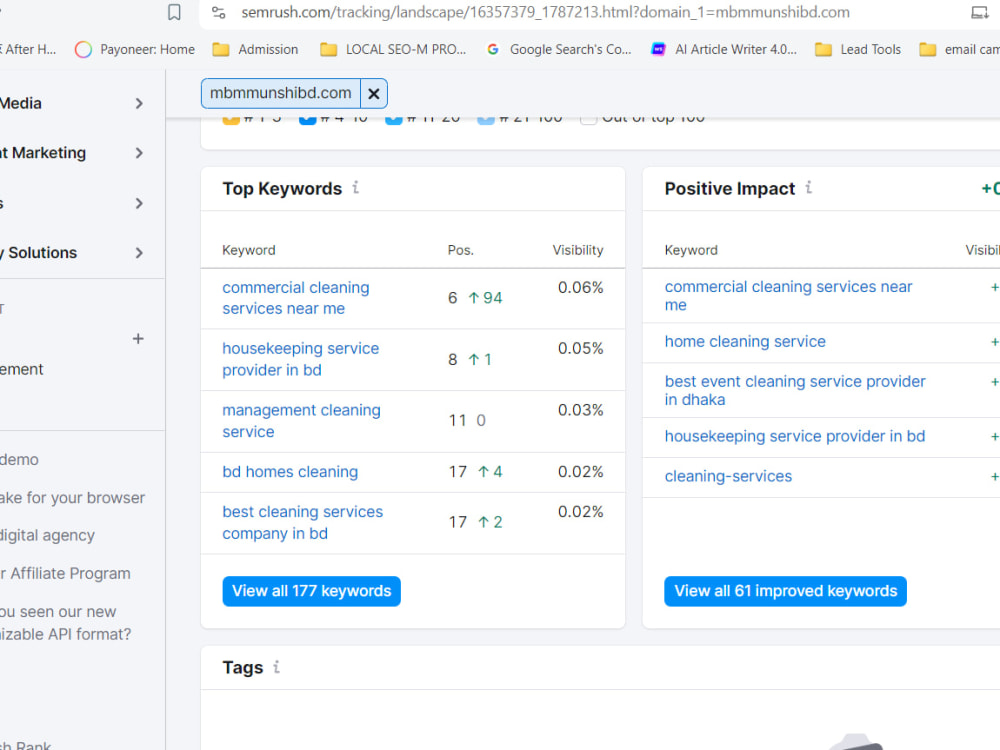Viewport: 1000px width, 750px height.
Task: Open 'commercial cleaning services near me' in Positive Impact
Action: [788, 295]
